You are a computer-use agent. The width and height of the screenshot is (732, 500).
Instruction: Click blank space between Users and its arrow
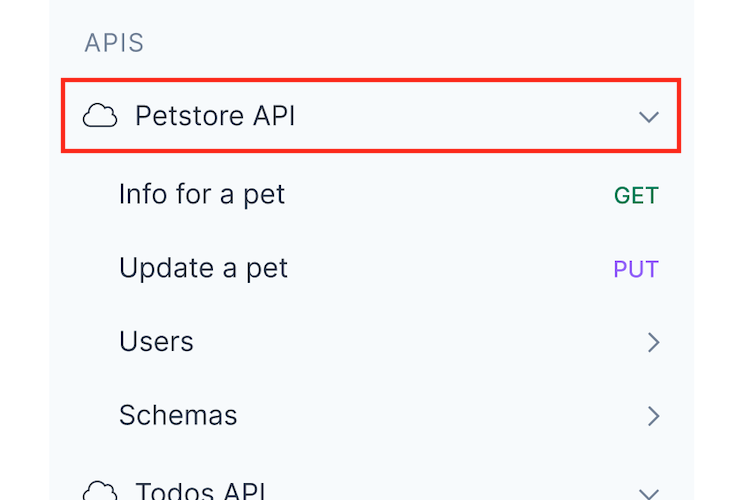tap(420, 343)
